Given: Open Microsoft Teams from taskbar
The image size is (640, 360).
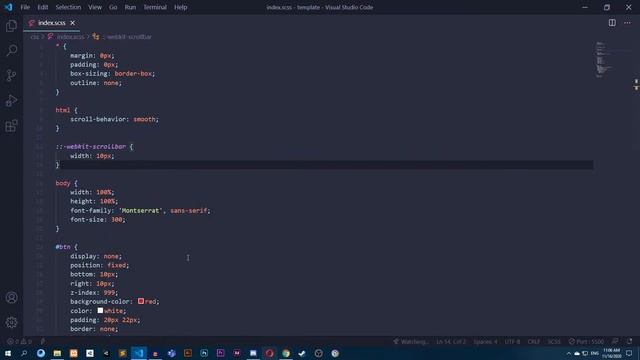Looking at the screenshot, I should coord(171,353).
